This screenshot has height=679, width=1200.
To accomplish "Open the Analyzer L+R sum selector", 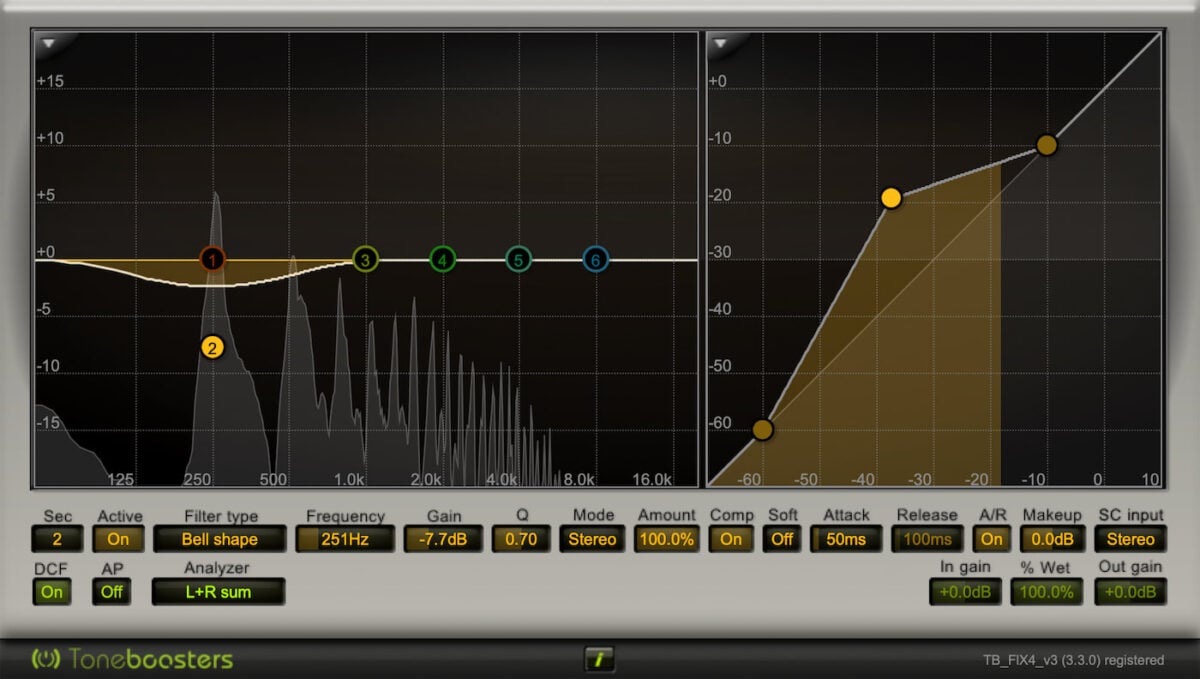I will coord(218,591).
